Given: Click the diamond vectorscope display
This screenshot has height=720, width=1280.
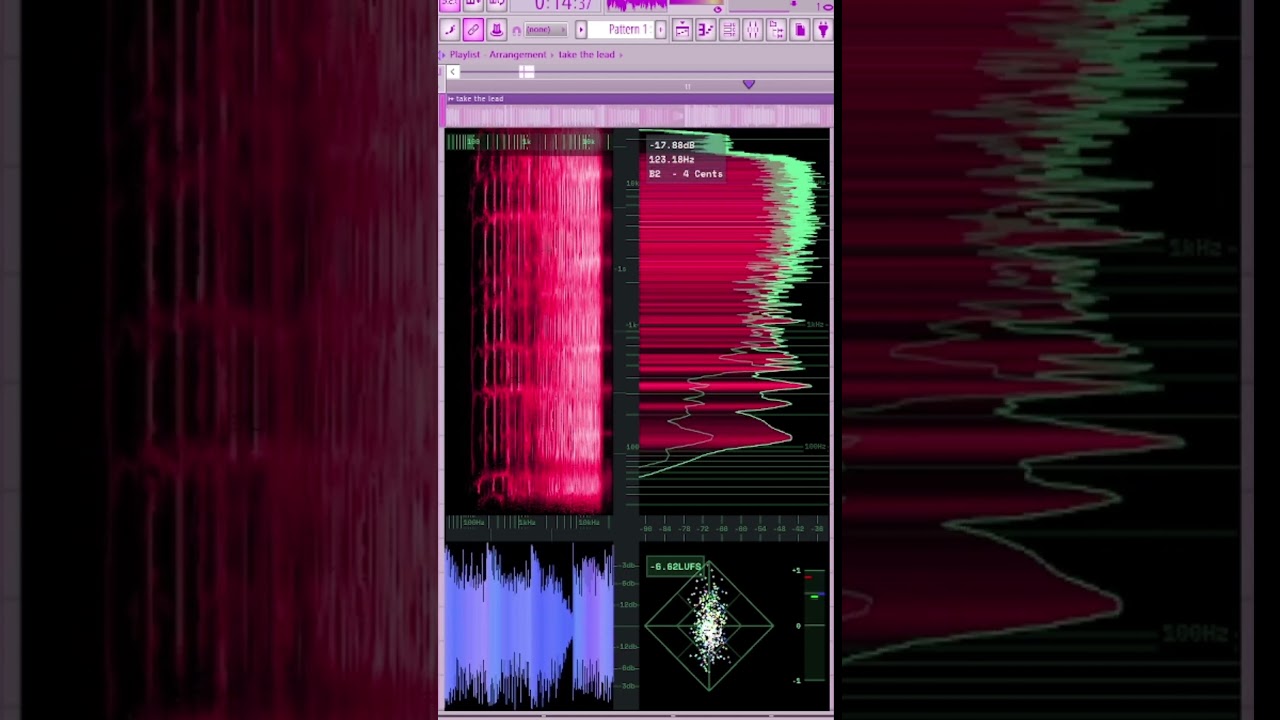Looking at the screenshot, I should 709,626.
